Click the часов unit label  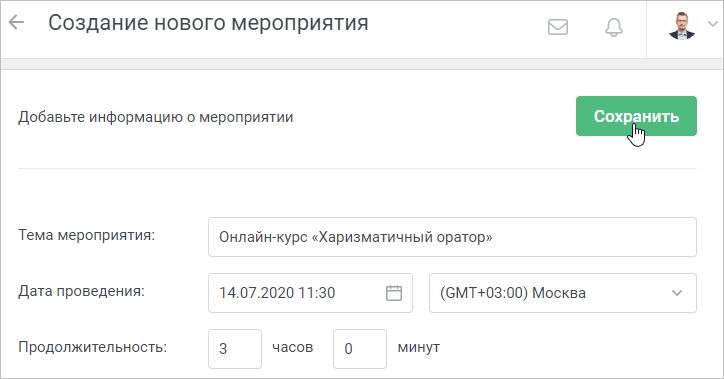click(293, 347)
